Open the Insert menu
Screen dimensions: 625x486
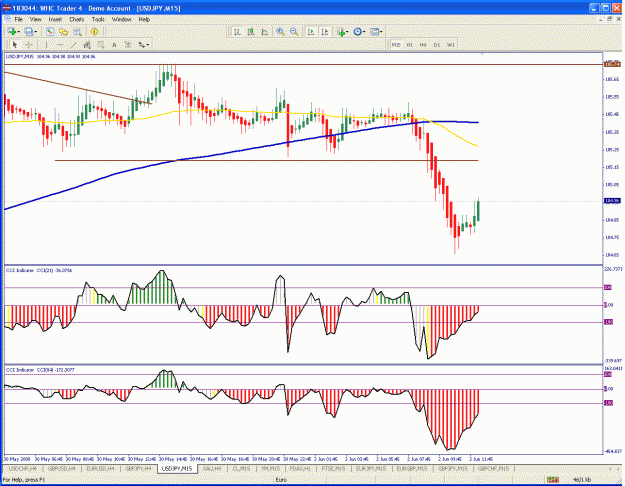pyautogui.click(x=55, y=19)
